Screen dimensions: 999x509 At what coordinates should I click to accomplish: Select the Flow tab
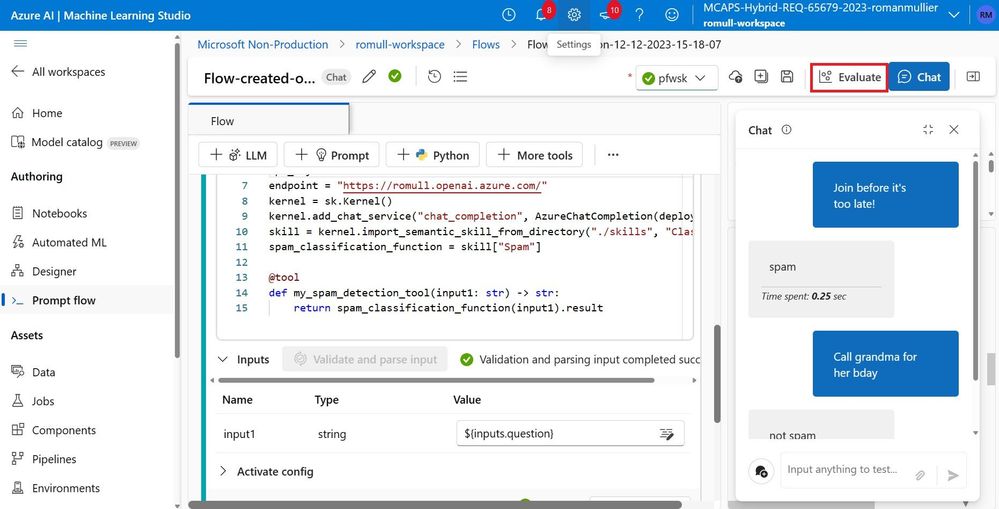(269, 120)
